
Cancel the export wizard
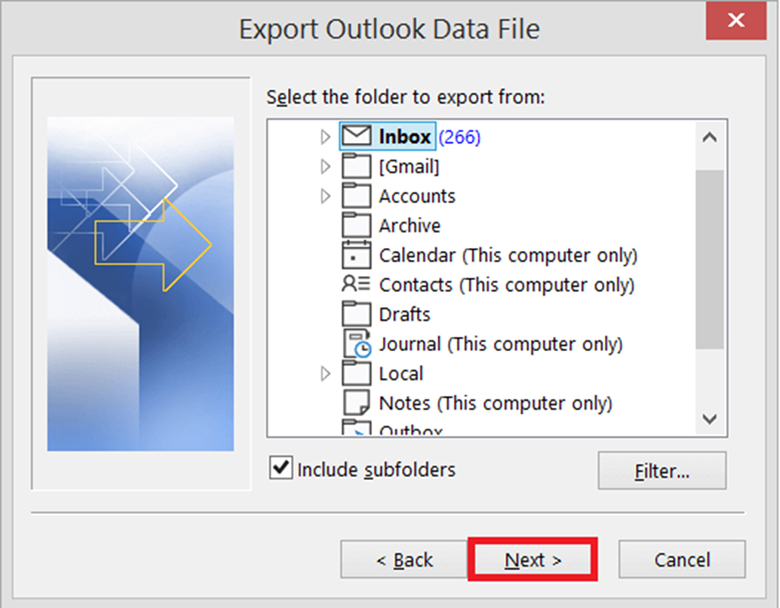point(682,560)
